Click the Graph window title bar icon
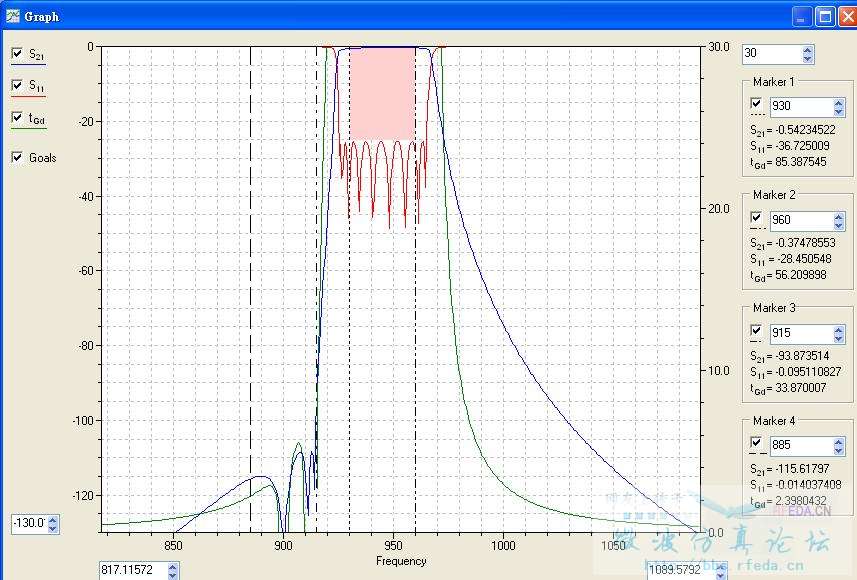The image size is (857, 580). click(x=13, y=16)
